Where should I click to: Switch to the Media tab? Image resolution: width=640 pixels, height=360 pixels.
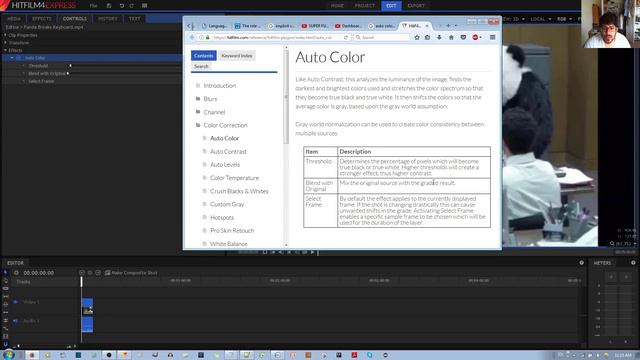[14, 19]
